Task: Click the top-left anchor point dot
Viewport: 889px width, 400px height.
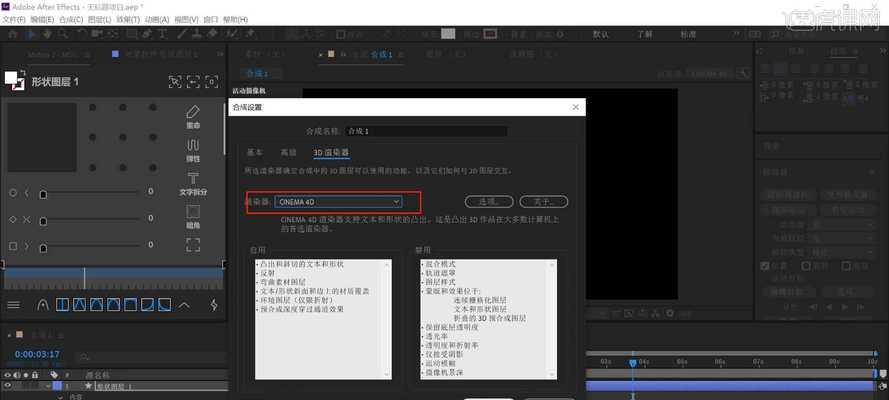Action: [92, 107]
